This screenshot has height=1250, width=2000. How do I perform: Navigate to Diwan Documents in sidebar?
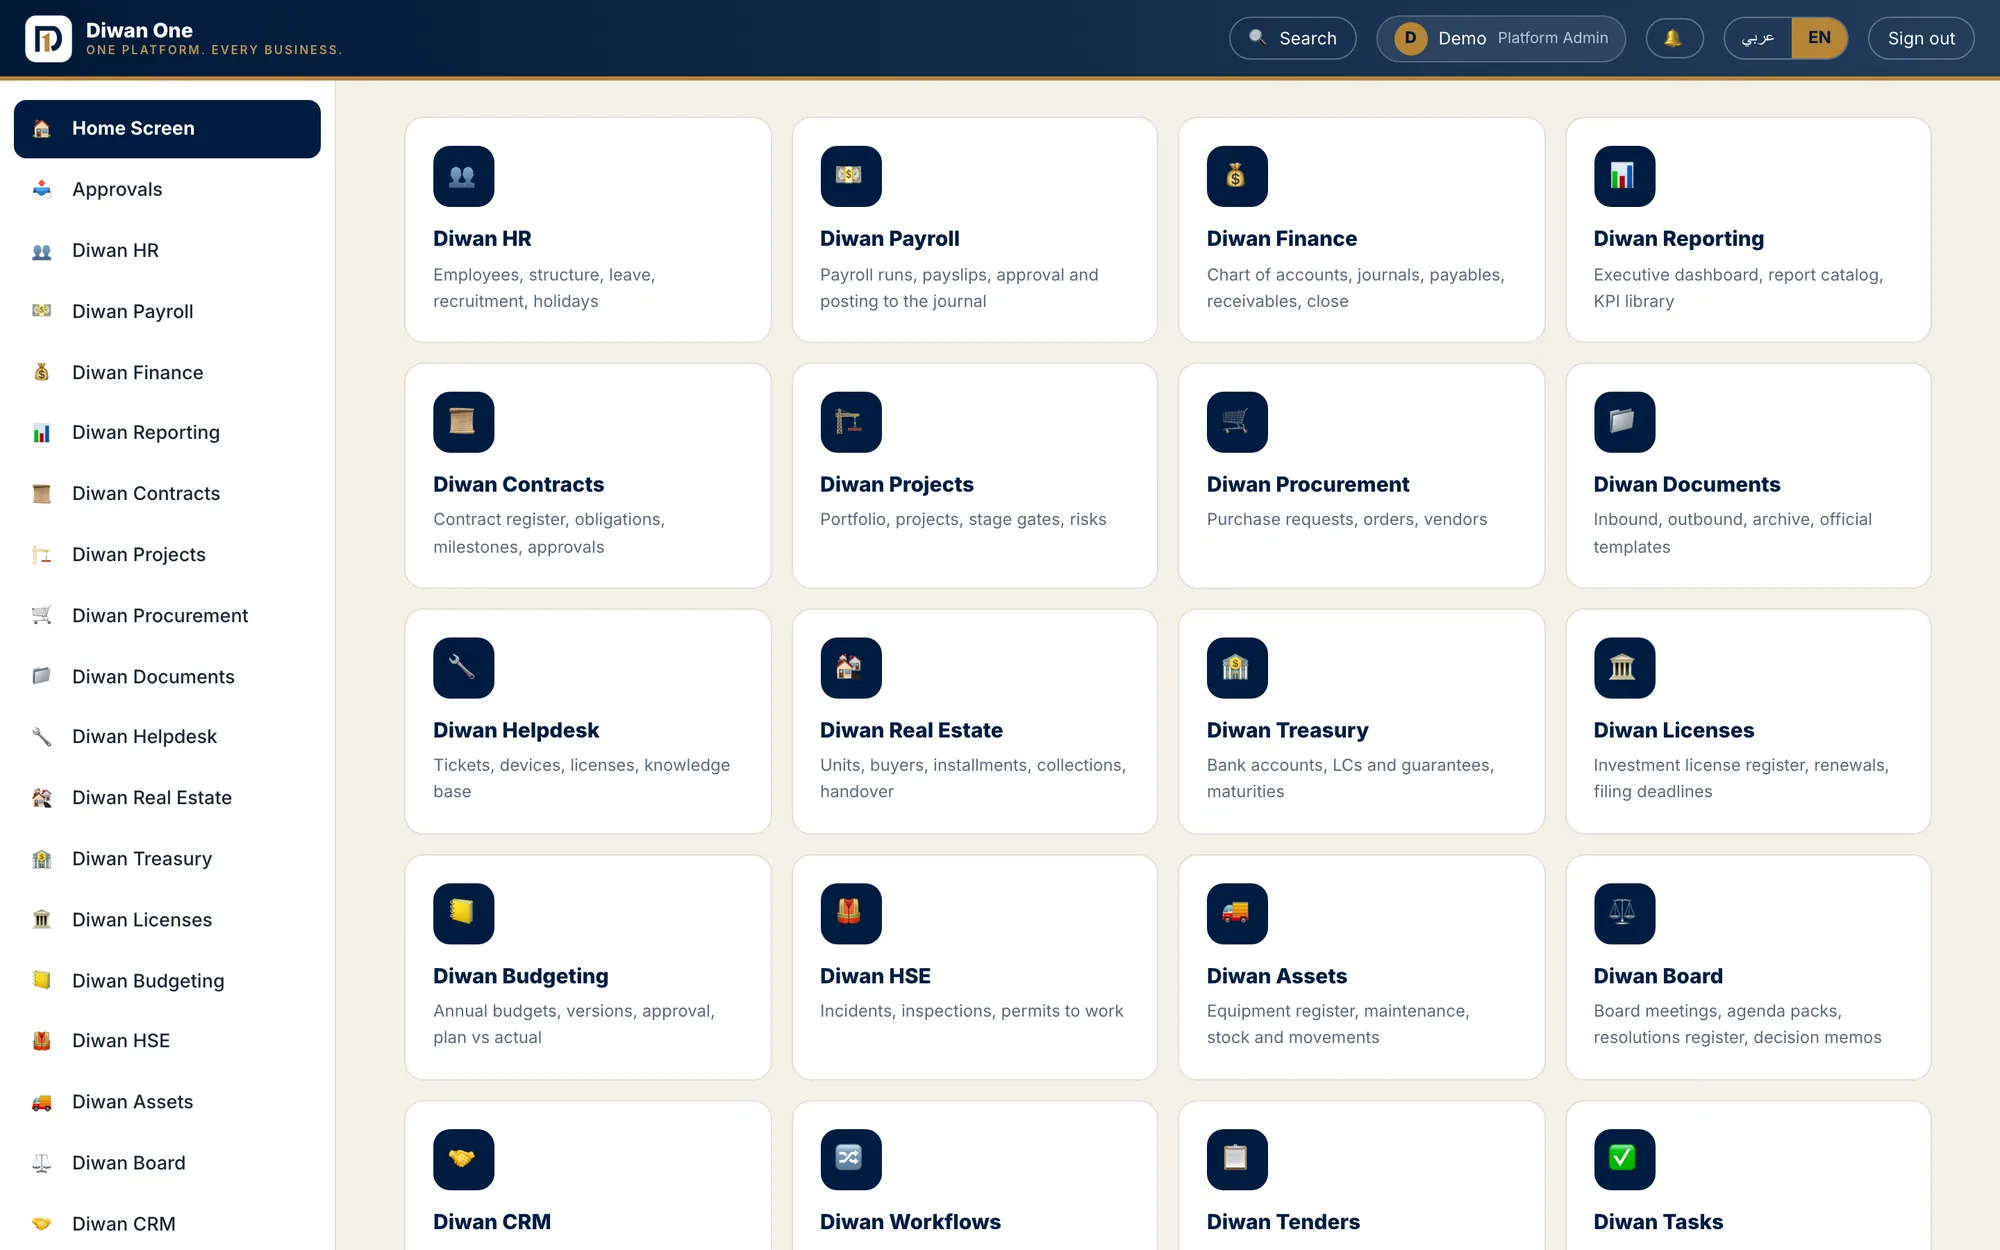[x=167, y=676]
